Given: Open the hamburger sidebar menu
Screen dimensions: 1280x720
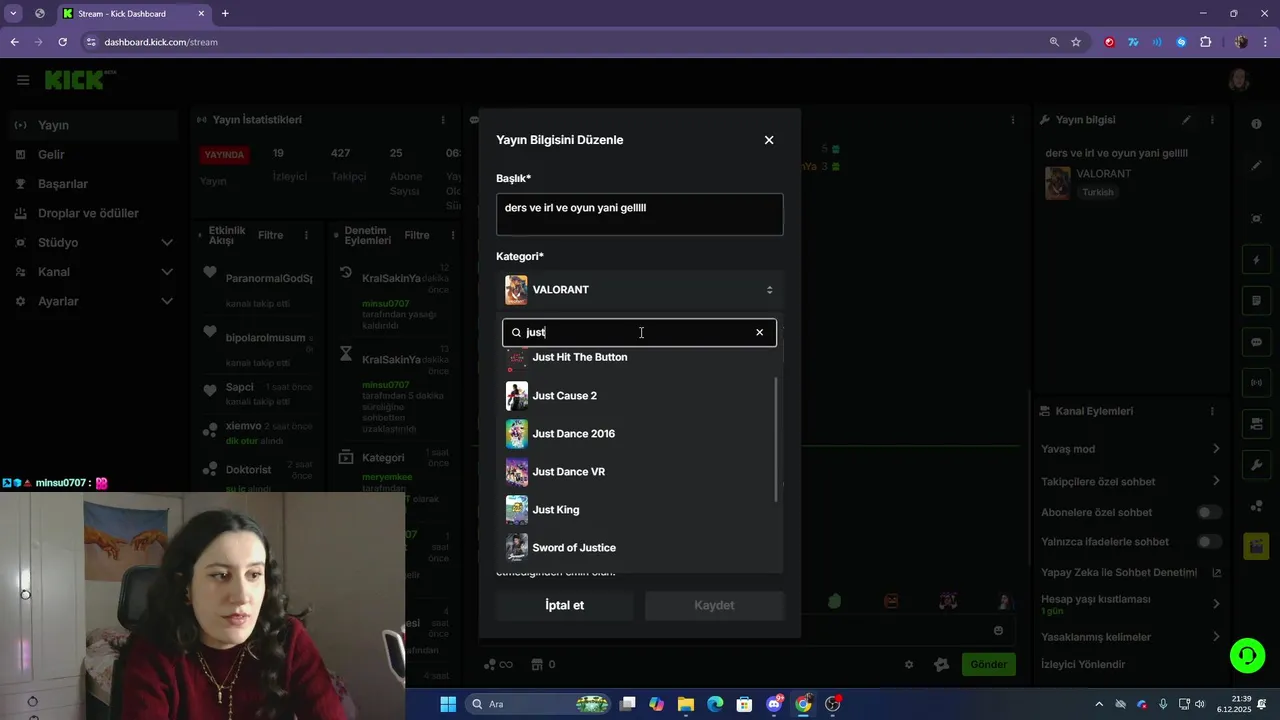Looking at the screenshot, I should coord(23,80).
